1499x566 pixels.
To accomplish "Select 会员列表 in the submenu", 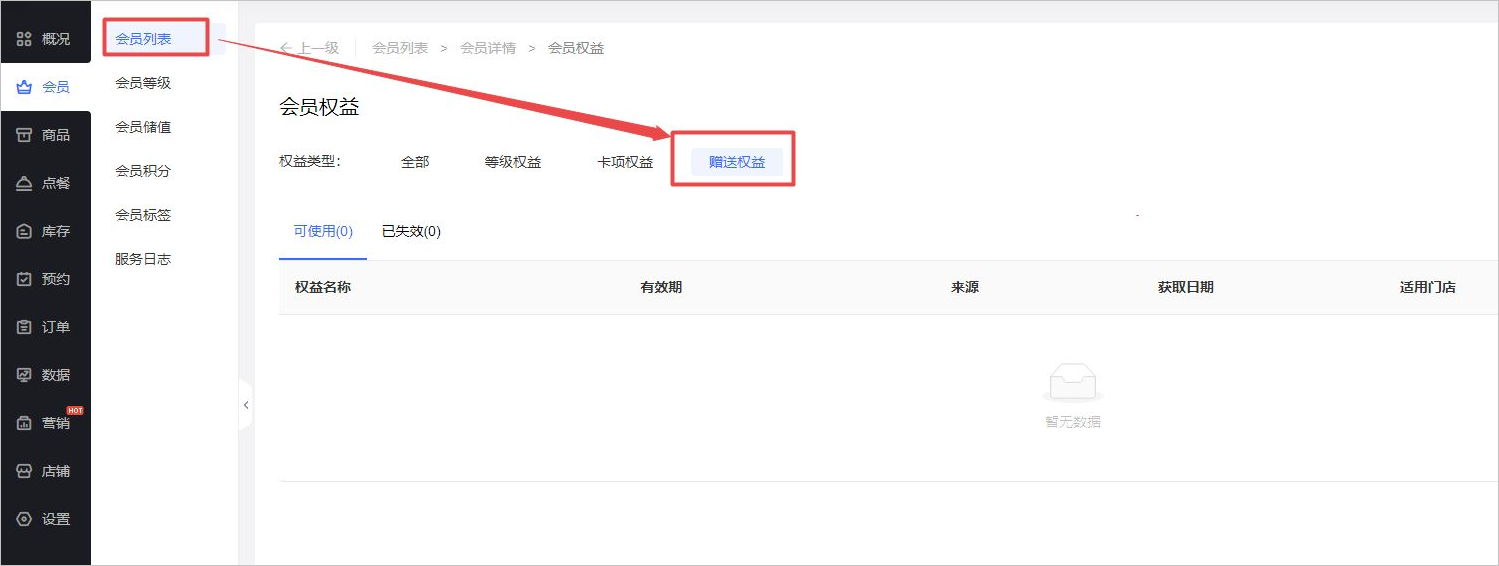I will click(x=143, y=39).
